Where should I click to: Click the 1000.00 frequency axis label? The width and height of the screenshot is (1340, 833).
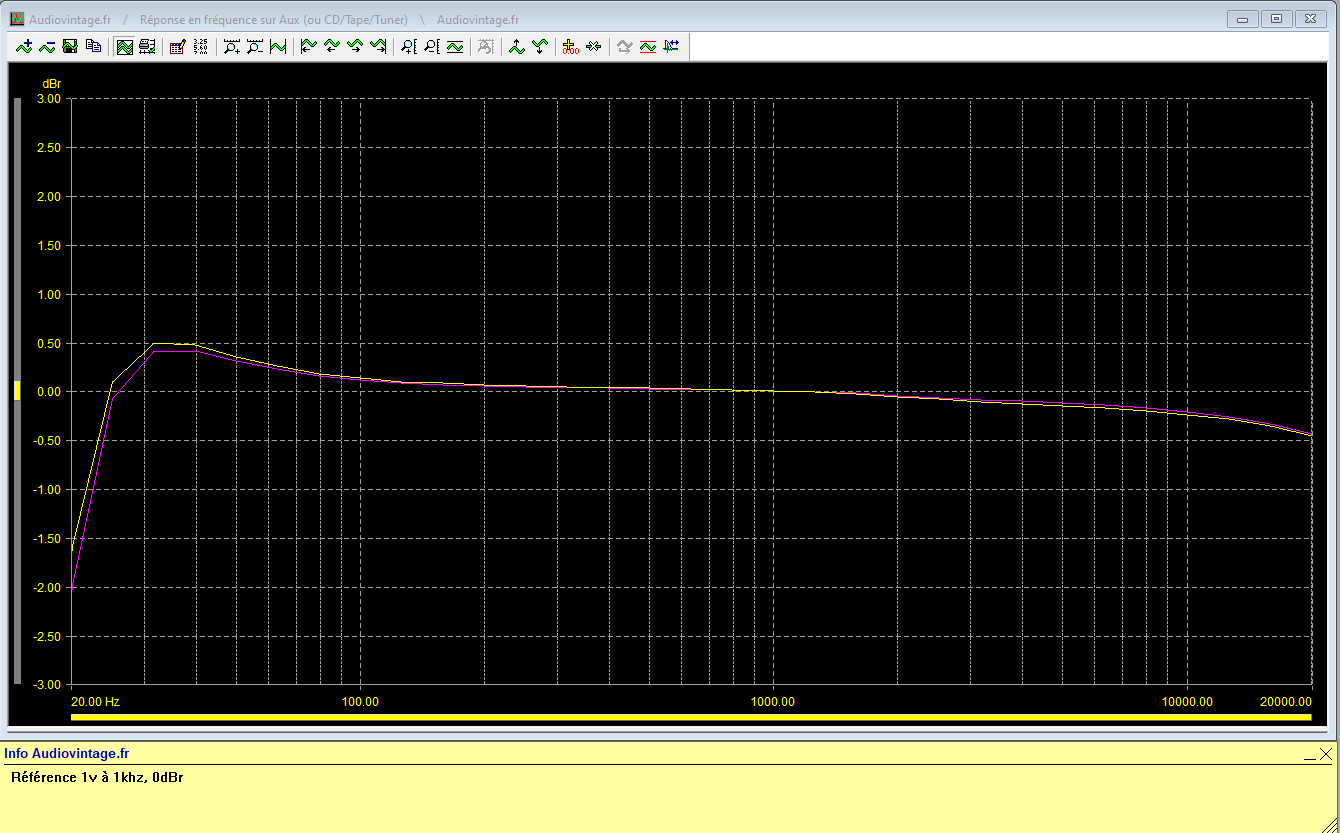click(x=773, y=702)
